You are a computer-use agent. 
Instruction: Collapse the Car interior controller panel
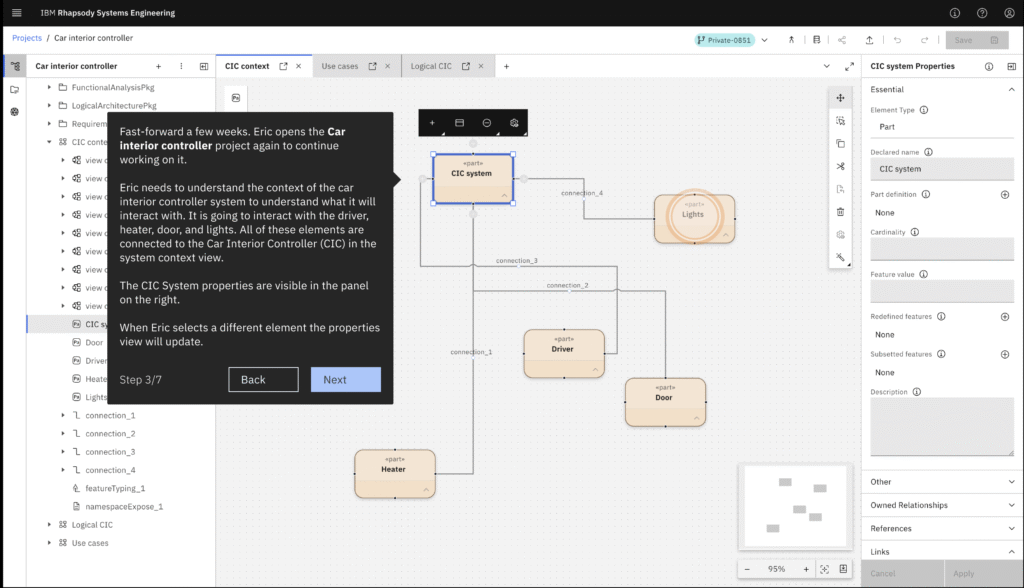(x=204, y=66)
